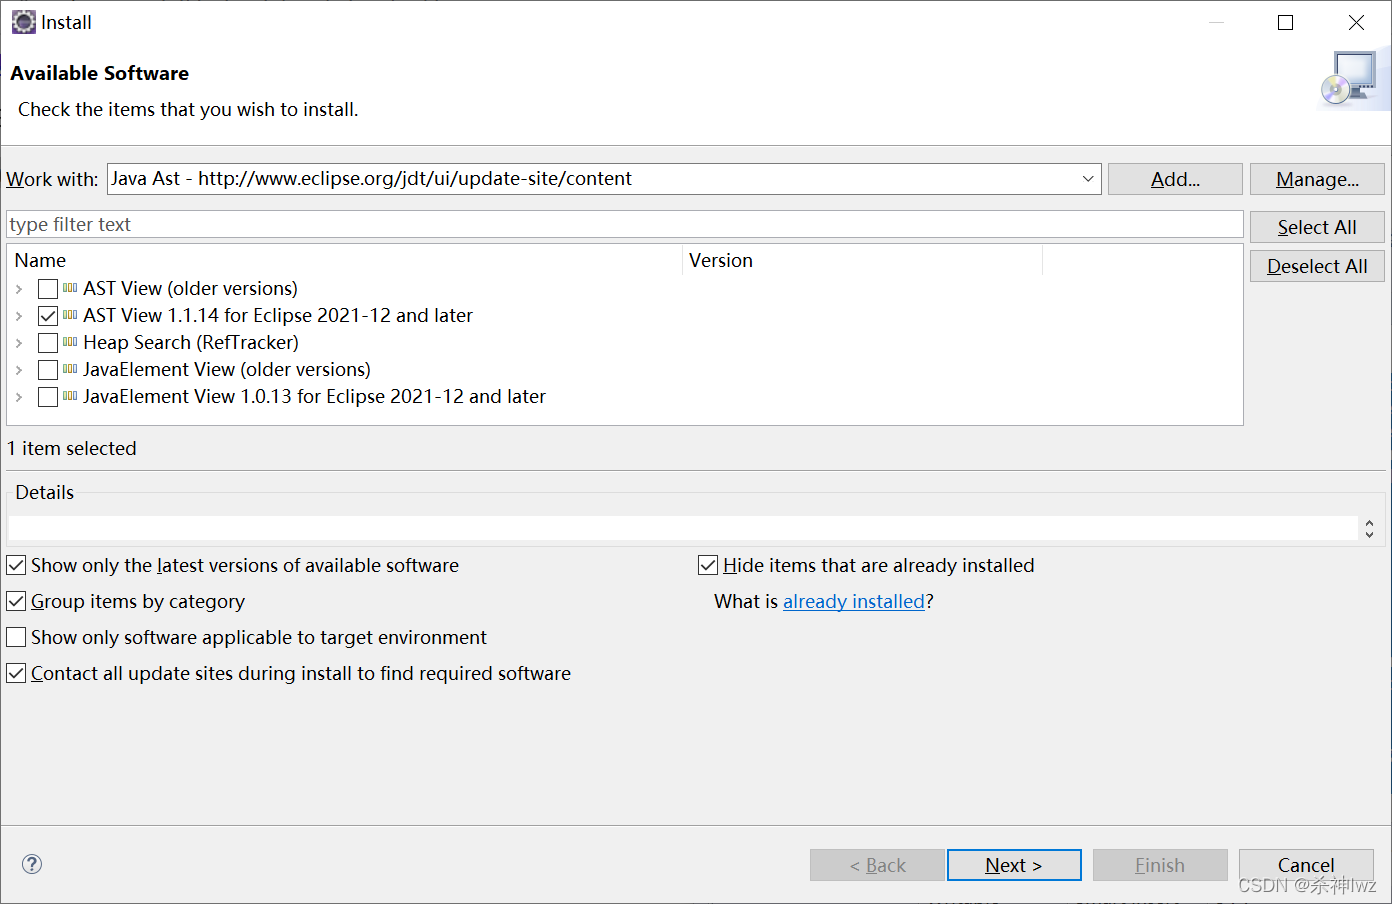Image resolution: width=1392 pixels, height=904 pixels.
Task: Deselect the AST View 1.1.14 checkbox
Action: 47,315
